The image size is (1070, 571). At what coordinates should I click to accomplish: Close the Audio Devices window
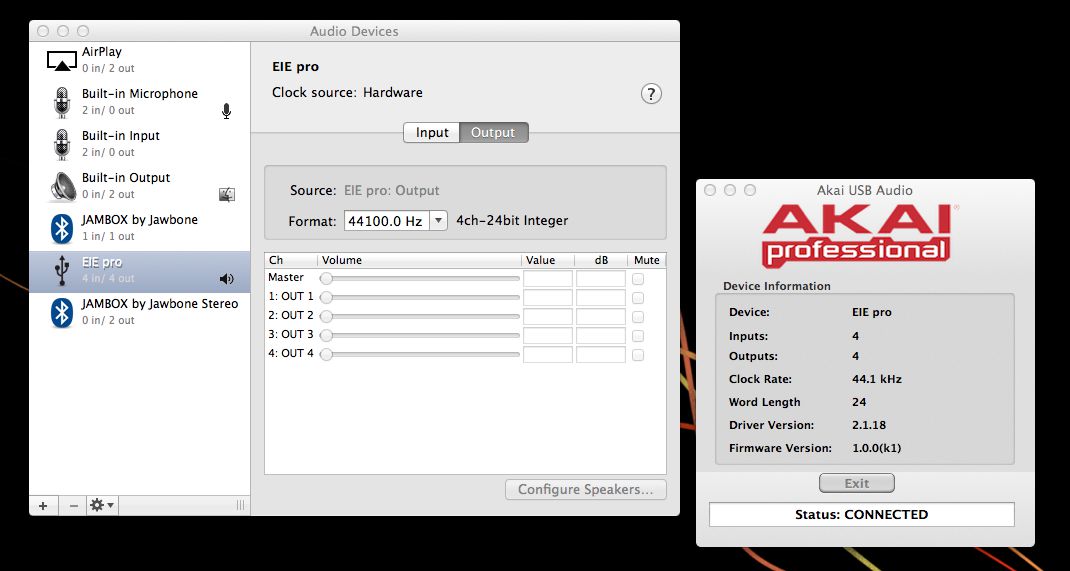(43, 31)
